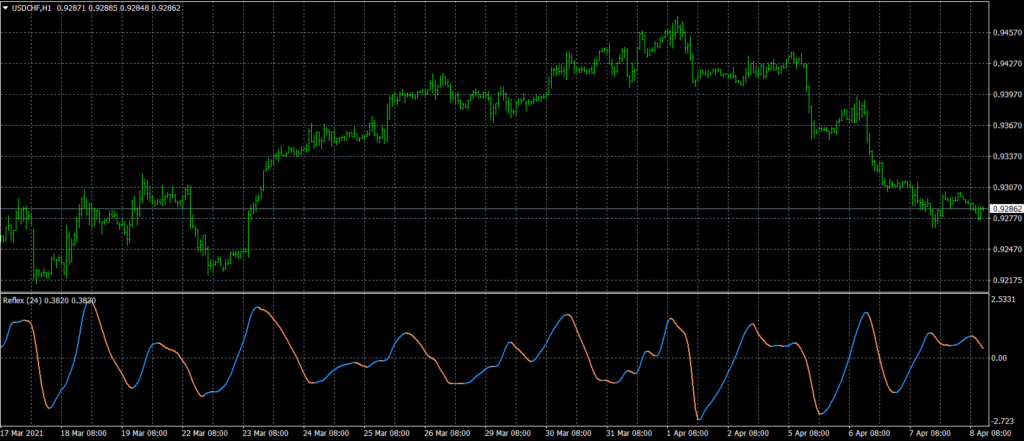Image resolution: width=1024 pixels, height=441 pixels.
Task: Click the 17 Mar 2021 date label
Action: 20,433
